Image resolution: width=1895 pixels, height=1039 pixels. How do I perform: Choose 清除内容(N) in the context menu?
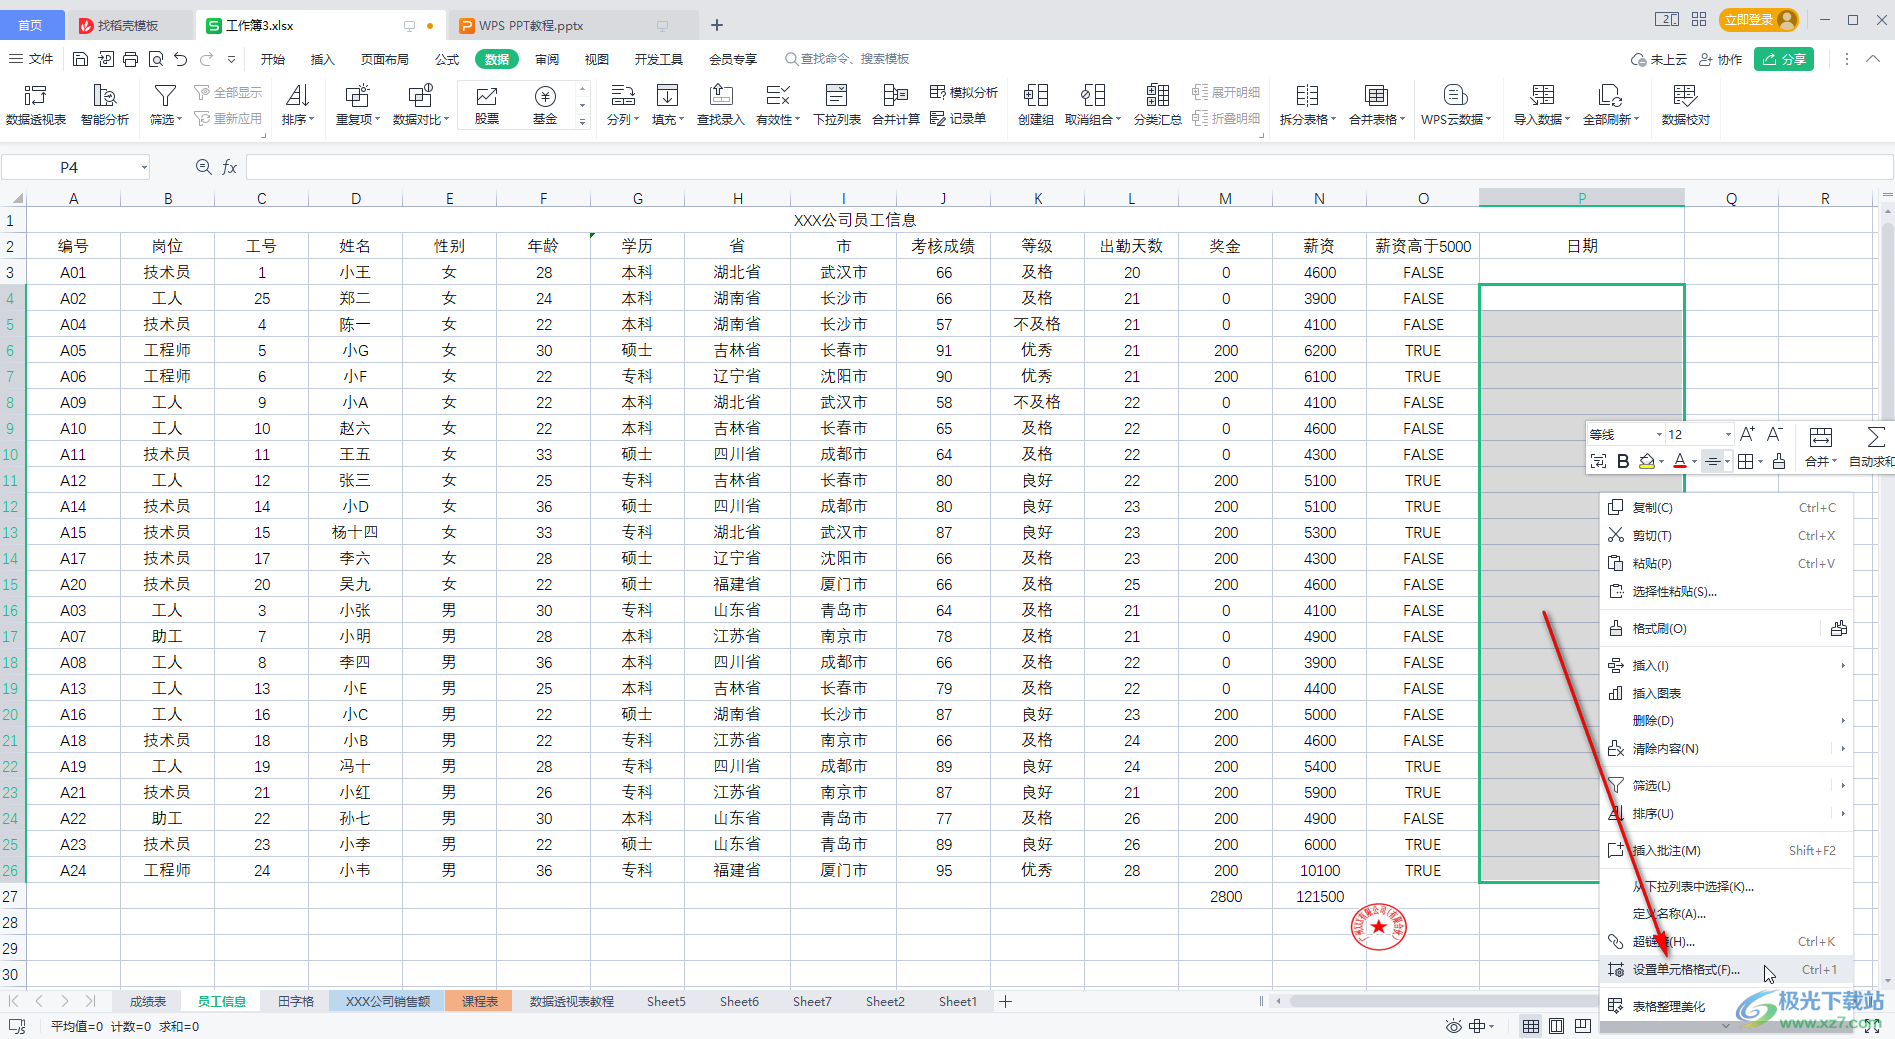pos(1726,748)
